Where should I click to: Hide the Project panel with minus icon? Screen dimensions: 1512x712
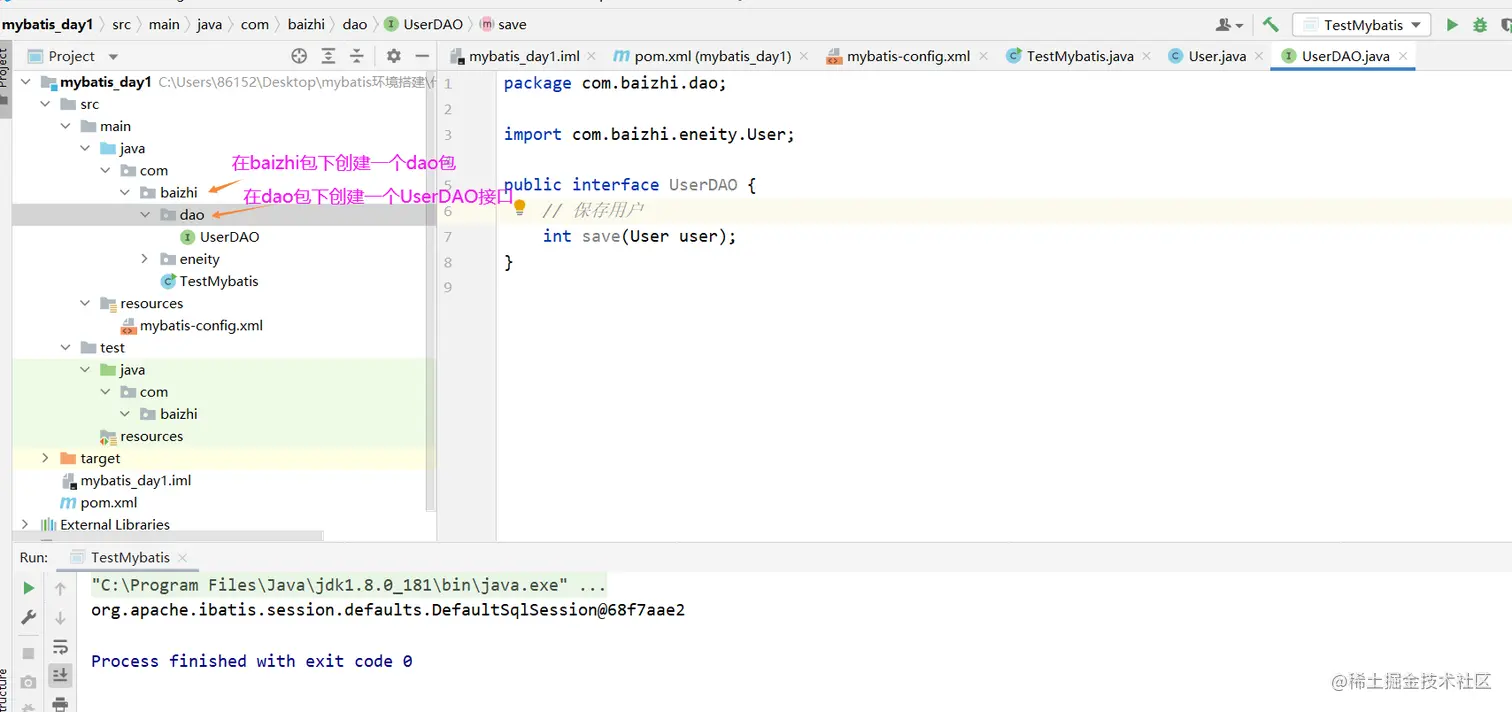click(422, 56)
